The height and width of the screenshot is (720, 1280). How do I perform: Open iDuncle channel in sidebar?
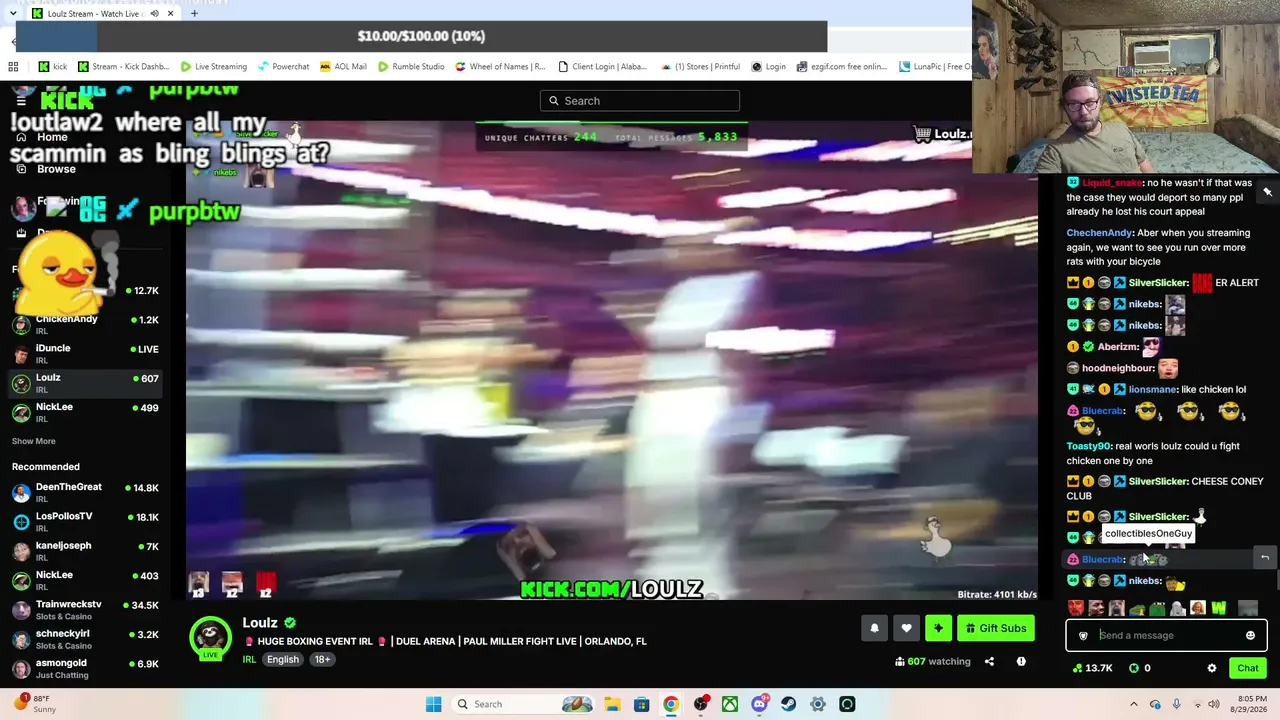[x=85, y=353]
